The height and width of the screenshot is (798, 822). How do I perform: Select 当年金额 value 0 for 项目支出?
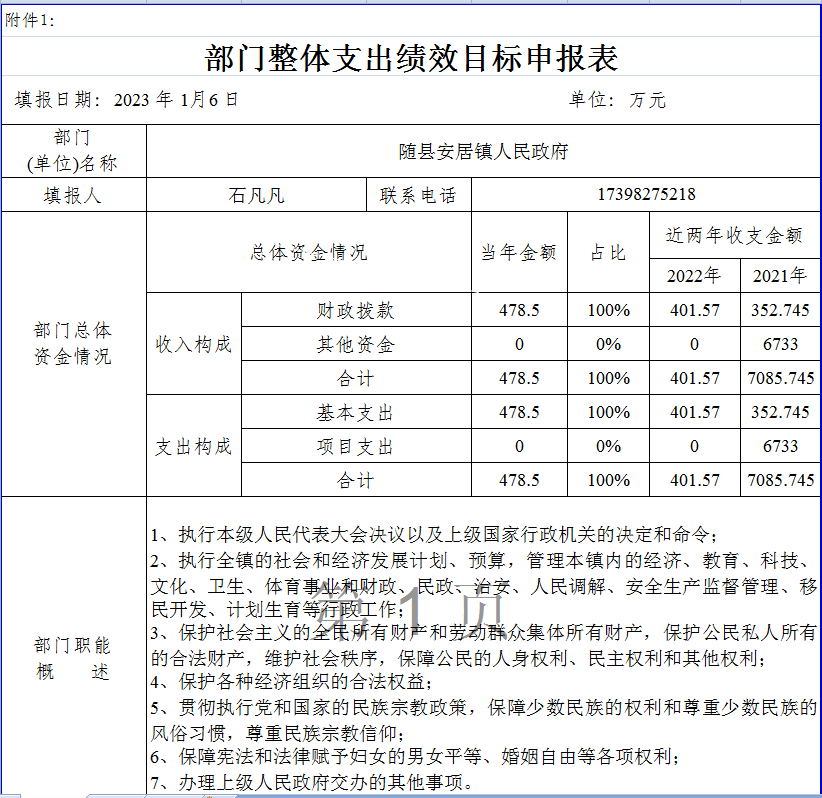click(519, 446)
